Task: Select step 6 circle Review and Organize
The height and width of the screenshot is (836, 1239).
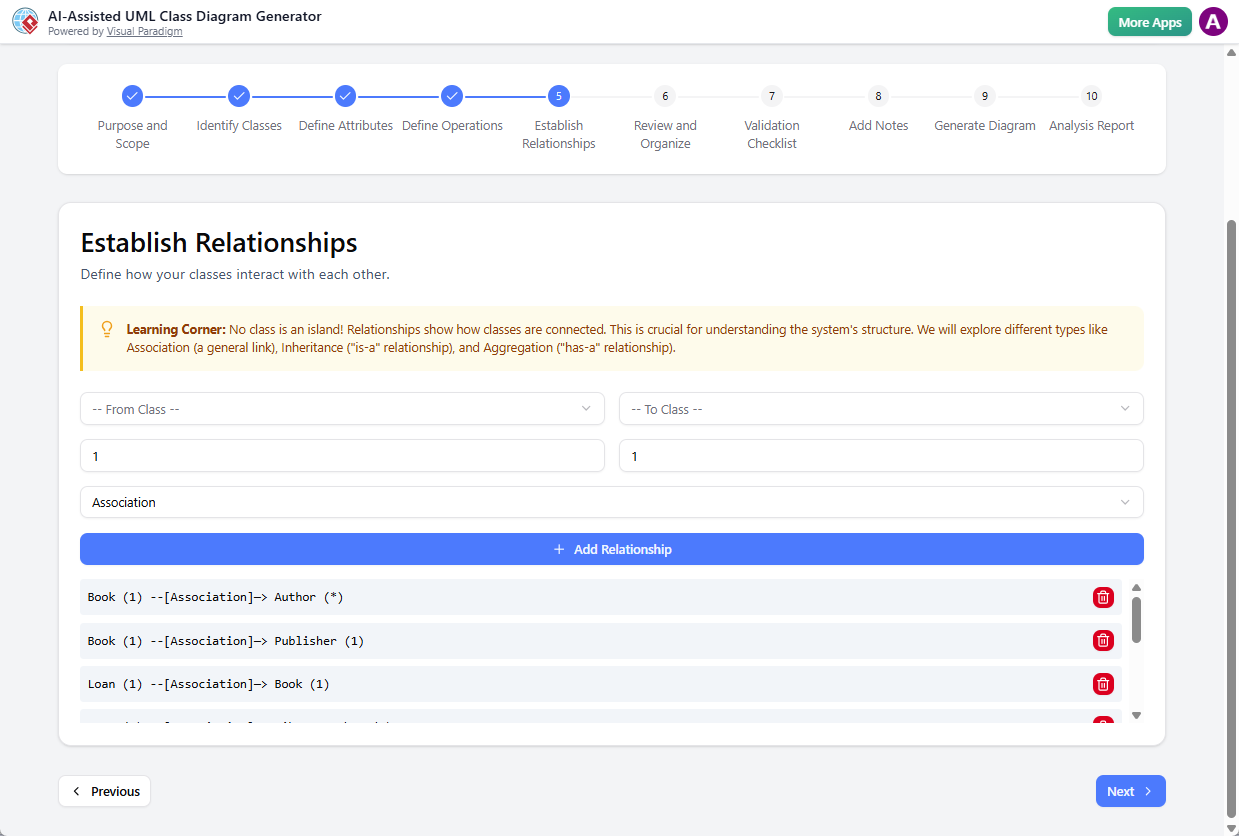Action: click(x=665, y=96)
